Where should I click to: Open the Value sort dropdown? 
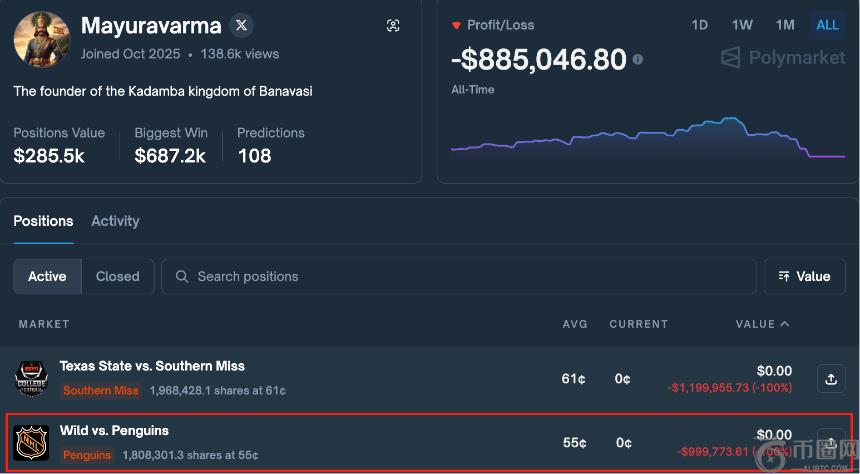(x=804, y=277)
